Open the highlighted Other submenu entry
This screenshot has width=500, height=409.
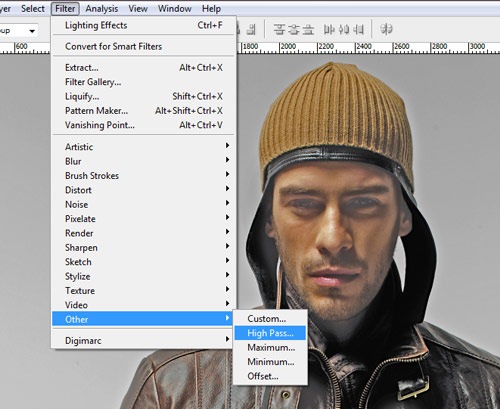143,319
